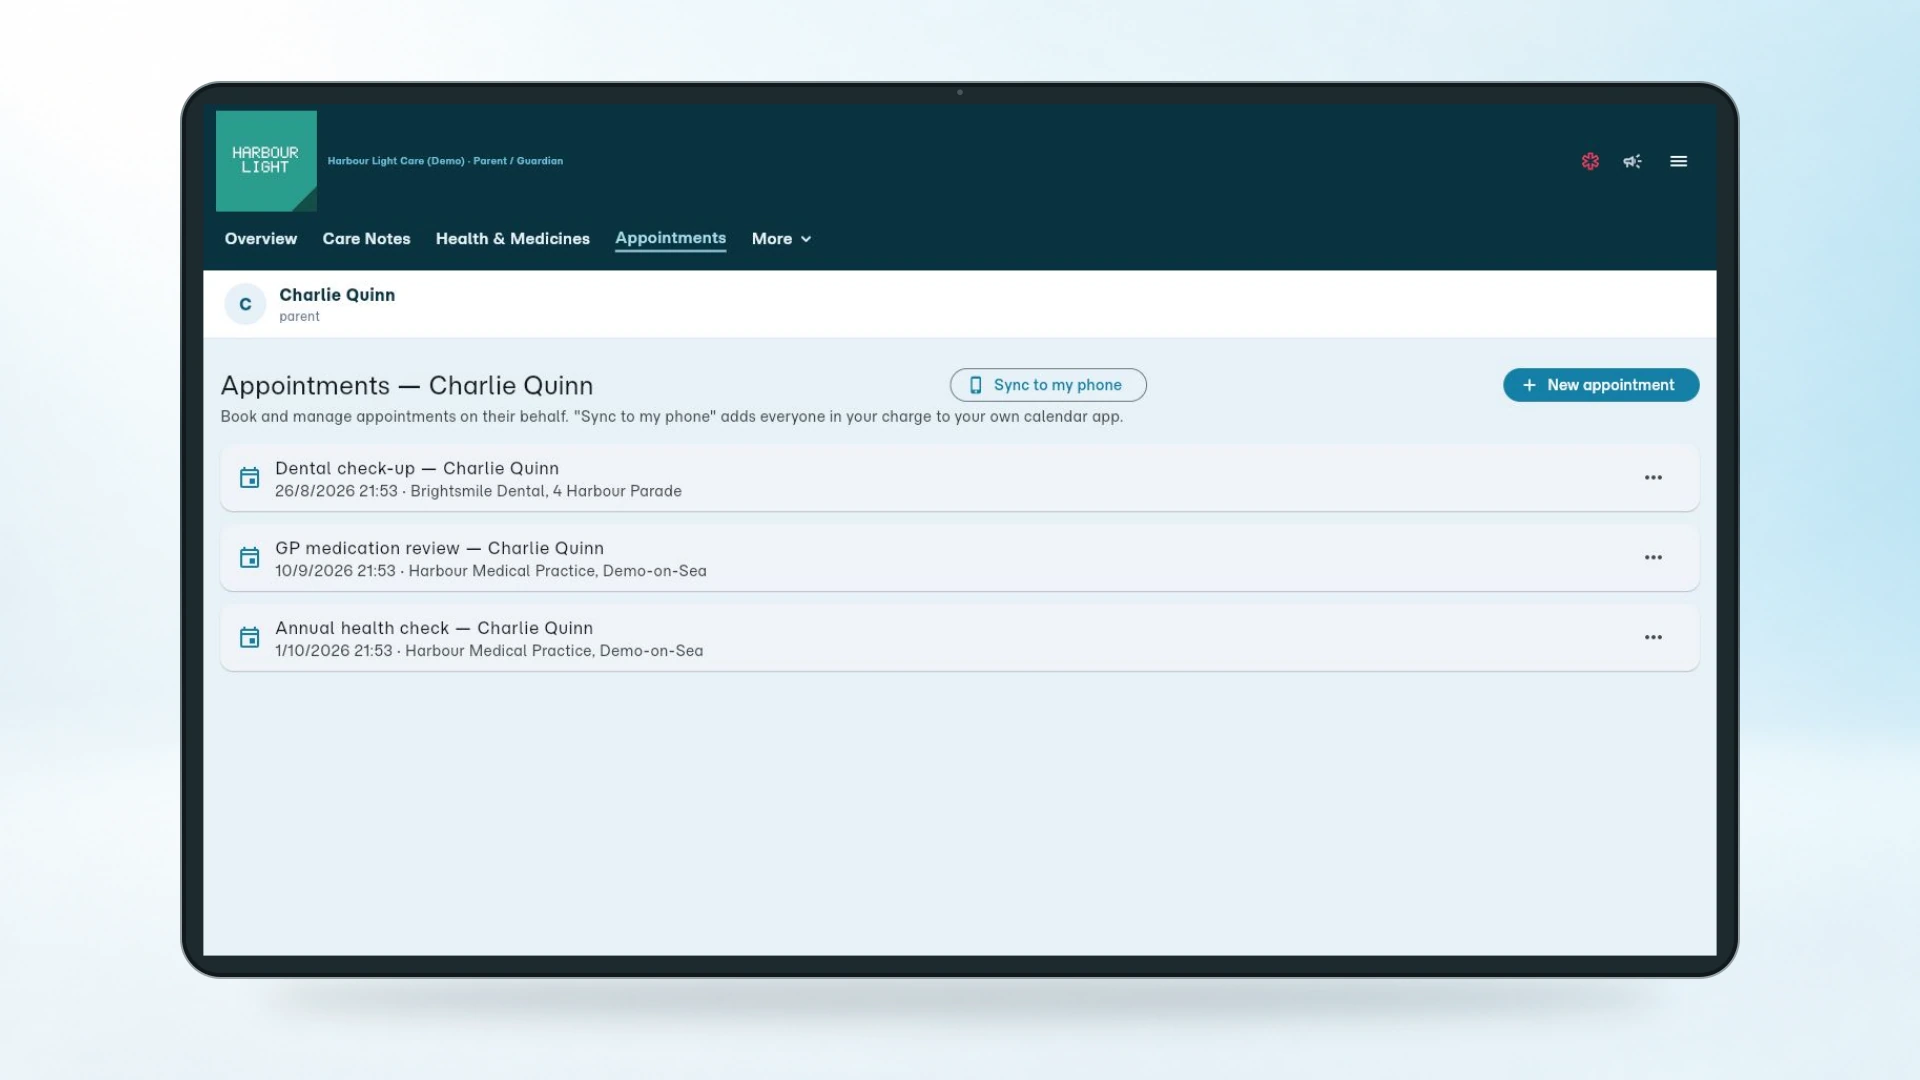The image size is (1920, 1080).
Task: Click calendar icon for GP medication review
Action: coord(250,558)
